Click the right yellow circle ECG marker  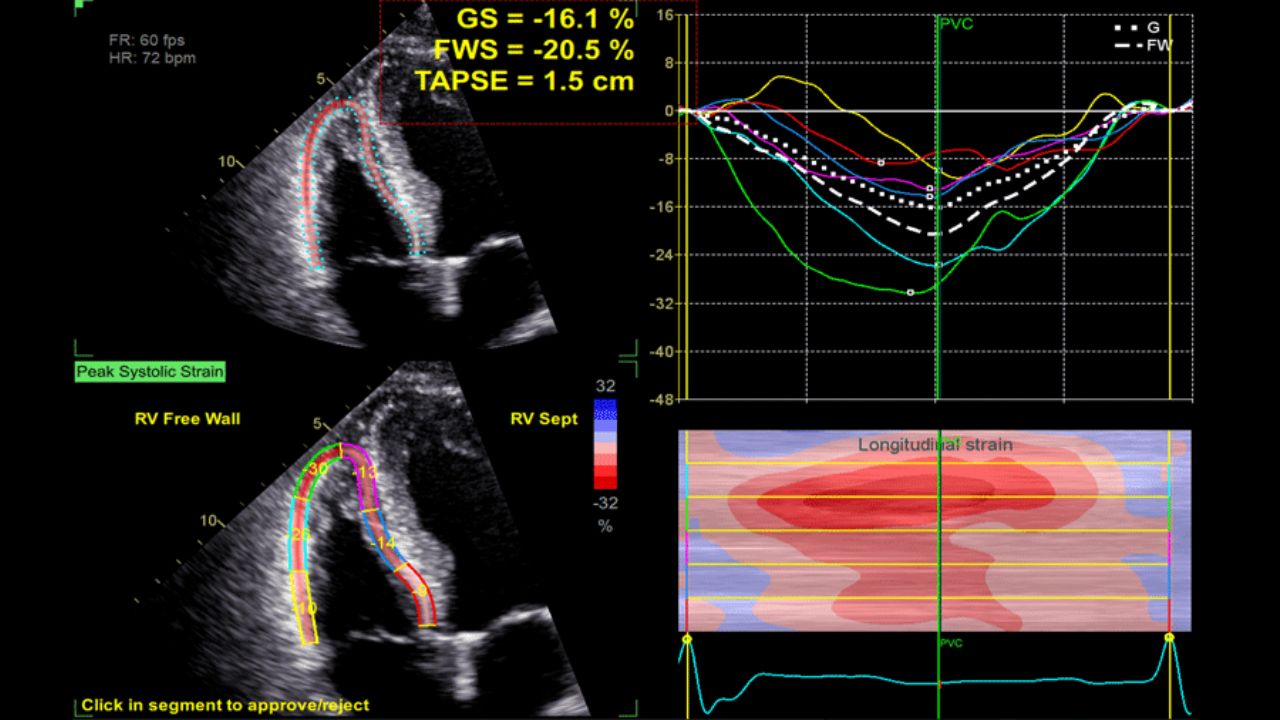coord(1170,637)
